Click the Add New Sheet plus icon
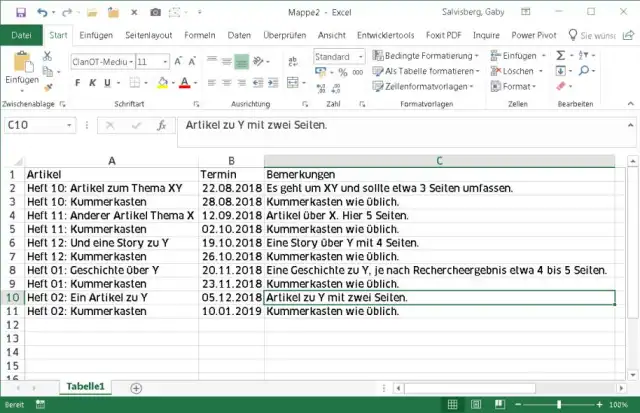The image size is (640, 413). [137, 388]
